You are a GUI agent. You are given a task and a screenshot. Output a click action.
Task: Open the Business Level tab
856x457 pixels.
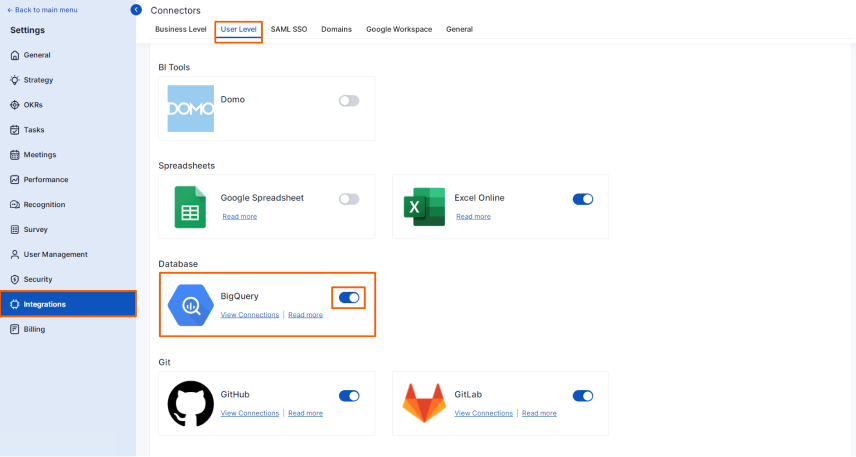click(181, 29)
